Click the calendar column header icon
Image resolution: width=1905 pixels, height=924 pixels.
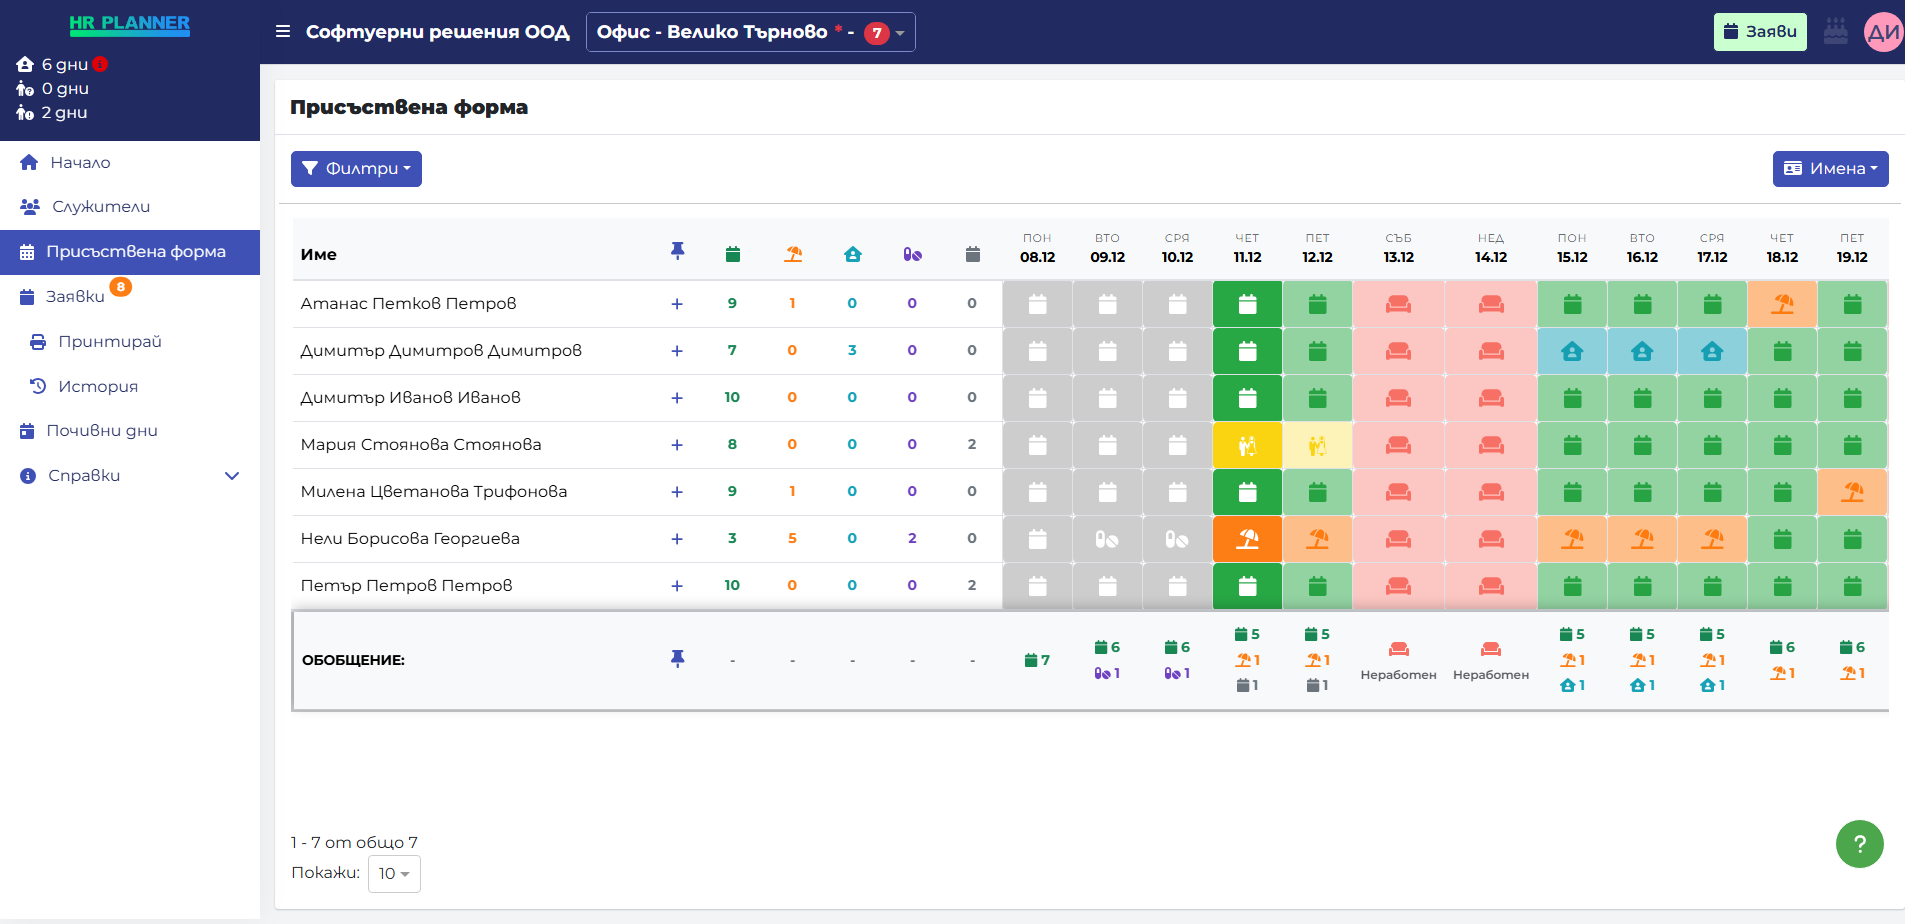point(733,254)
